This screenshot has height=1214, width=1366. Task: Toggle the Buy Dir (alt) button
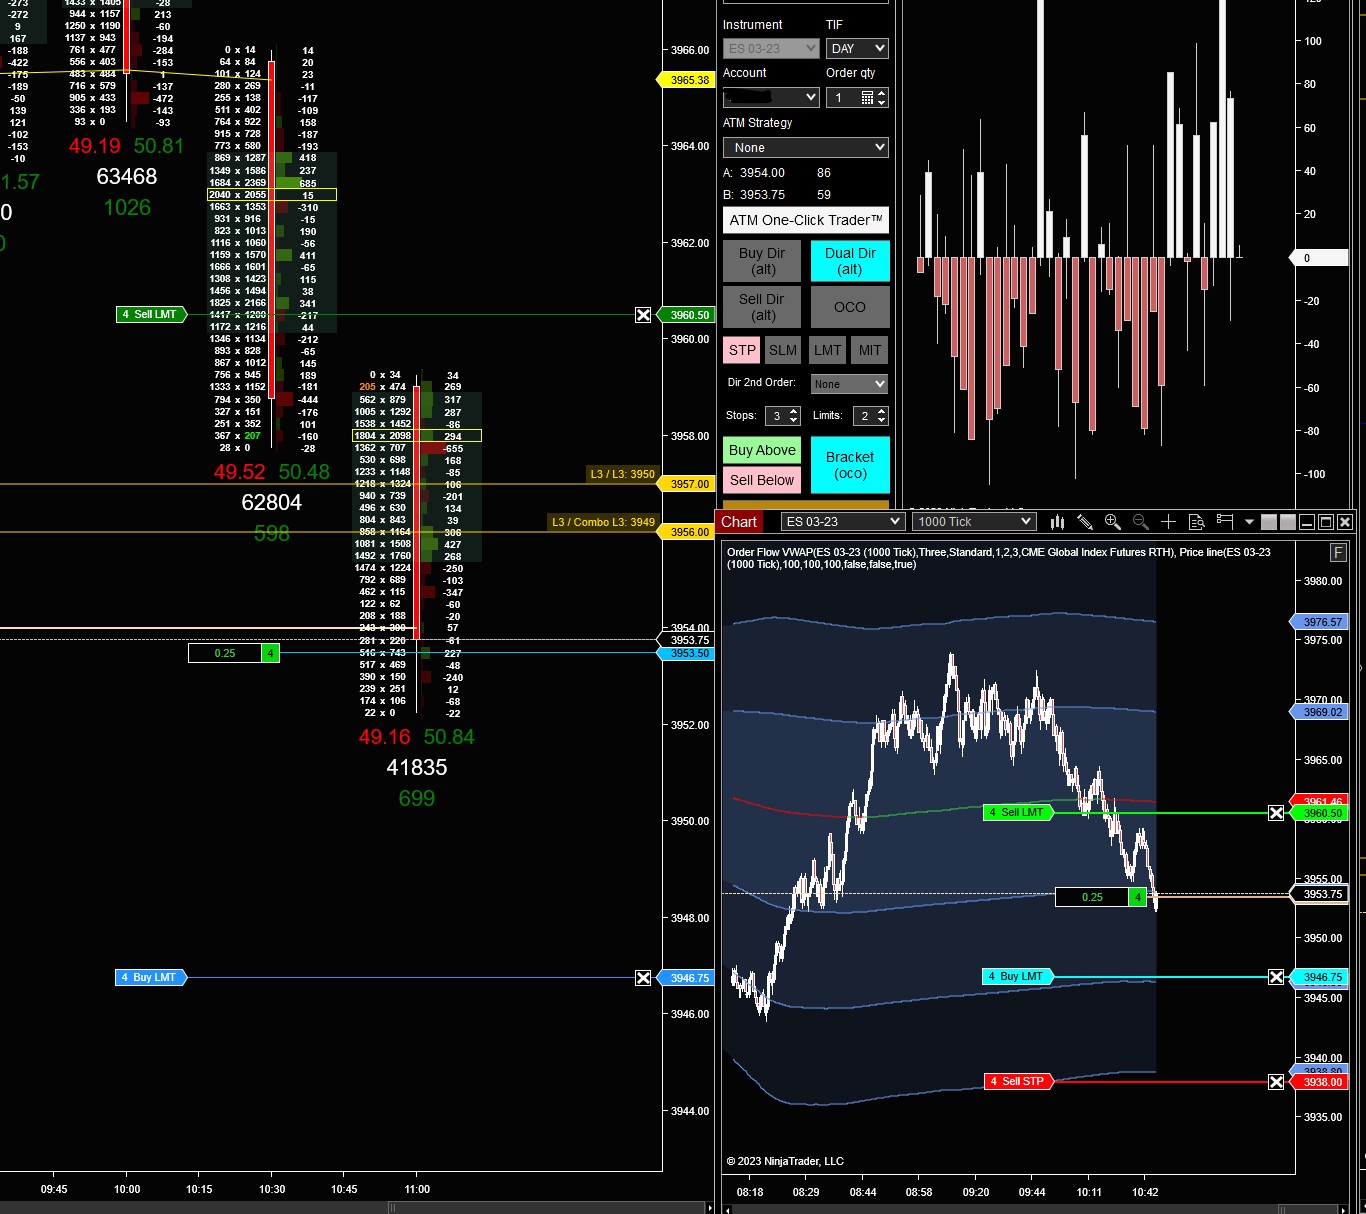coord(762,261)
